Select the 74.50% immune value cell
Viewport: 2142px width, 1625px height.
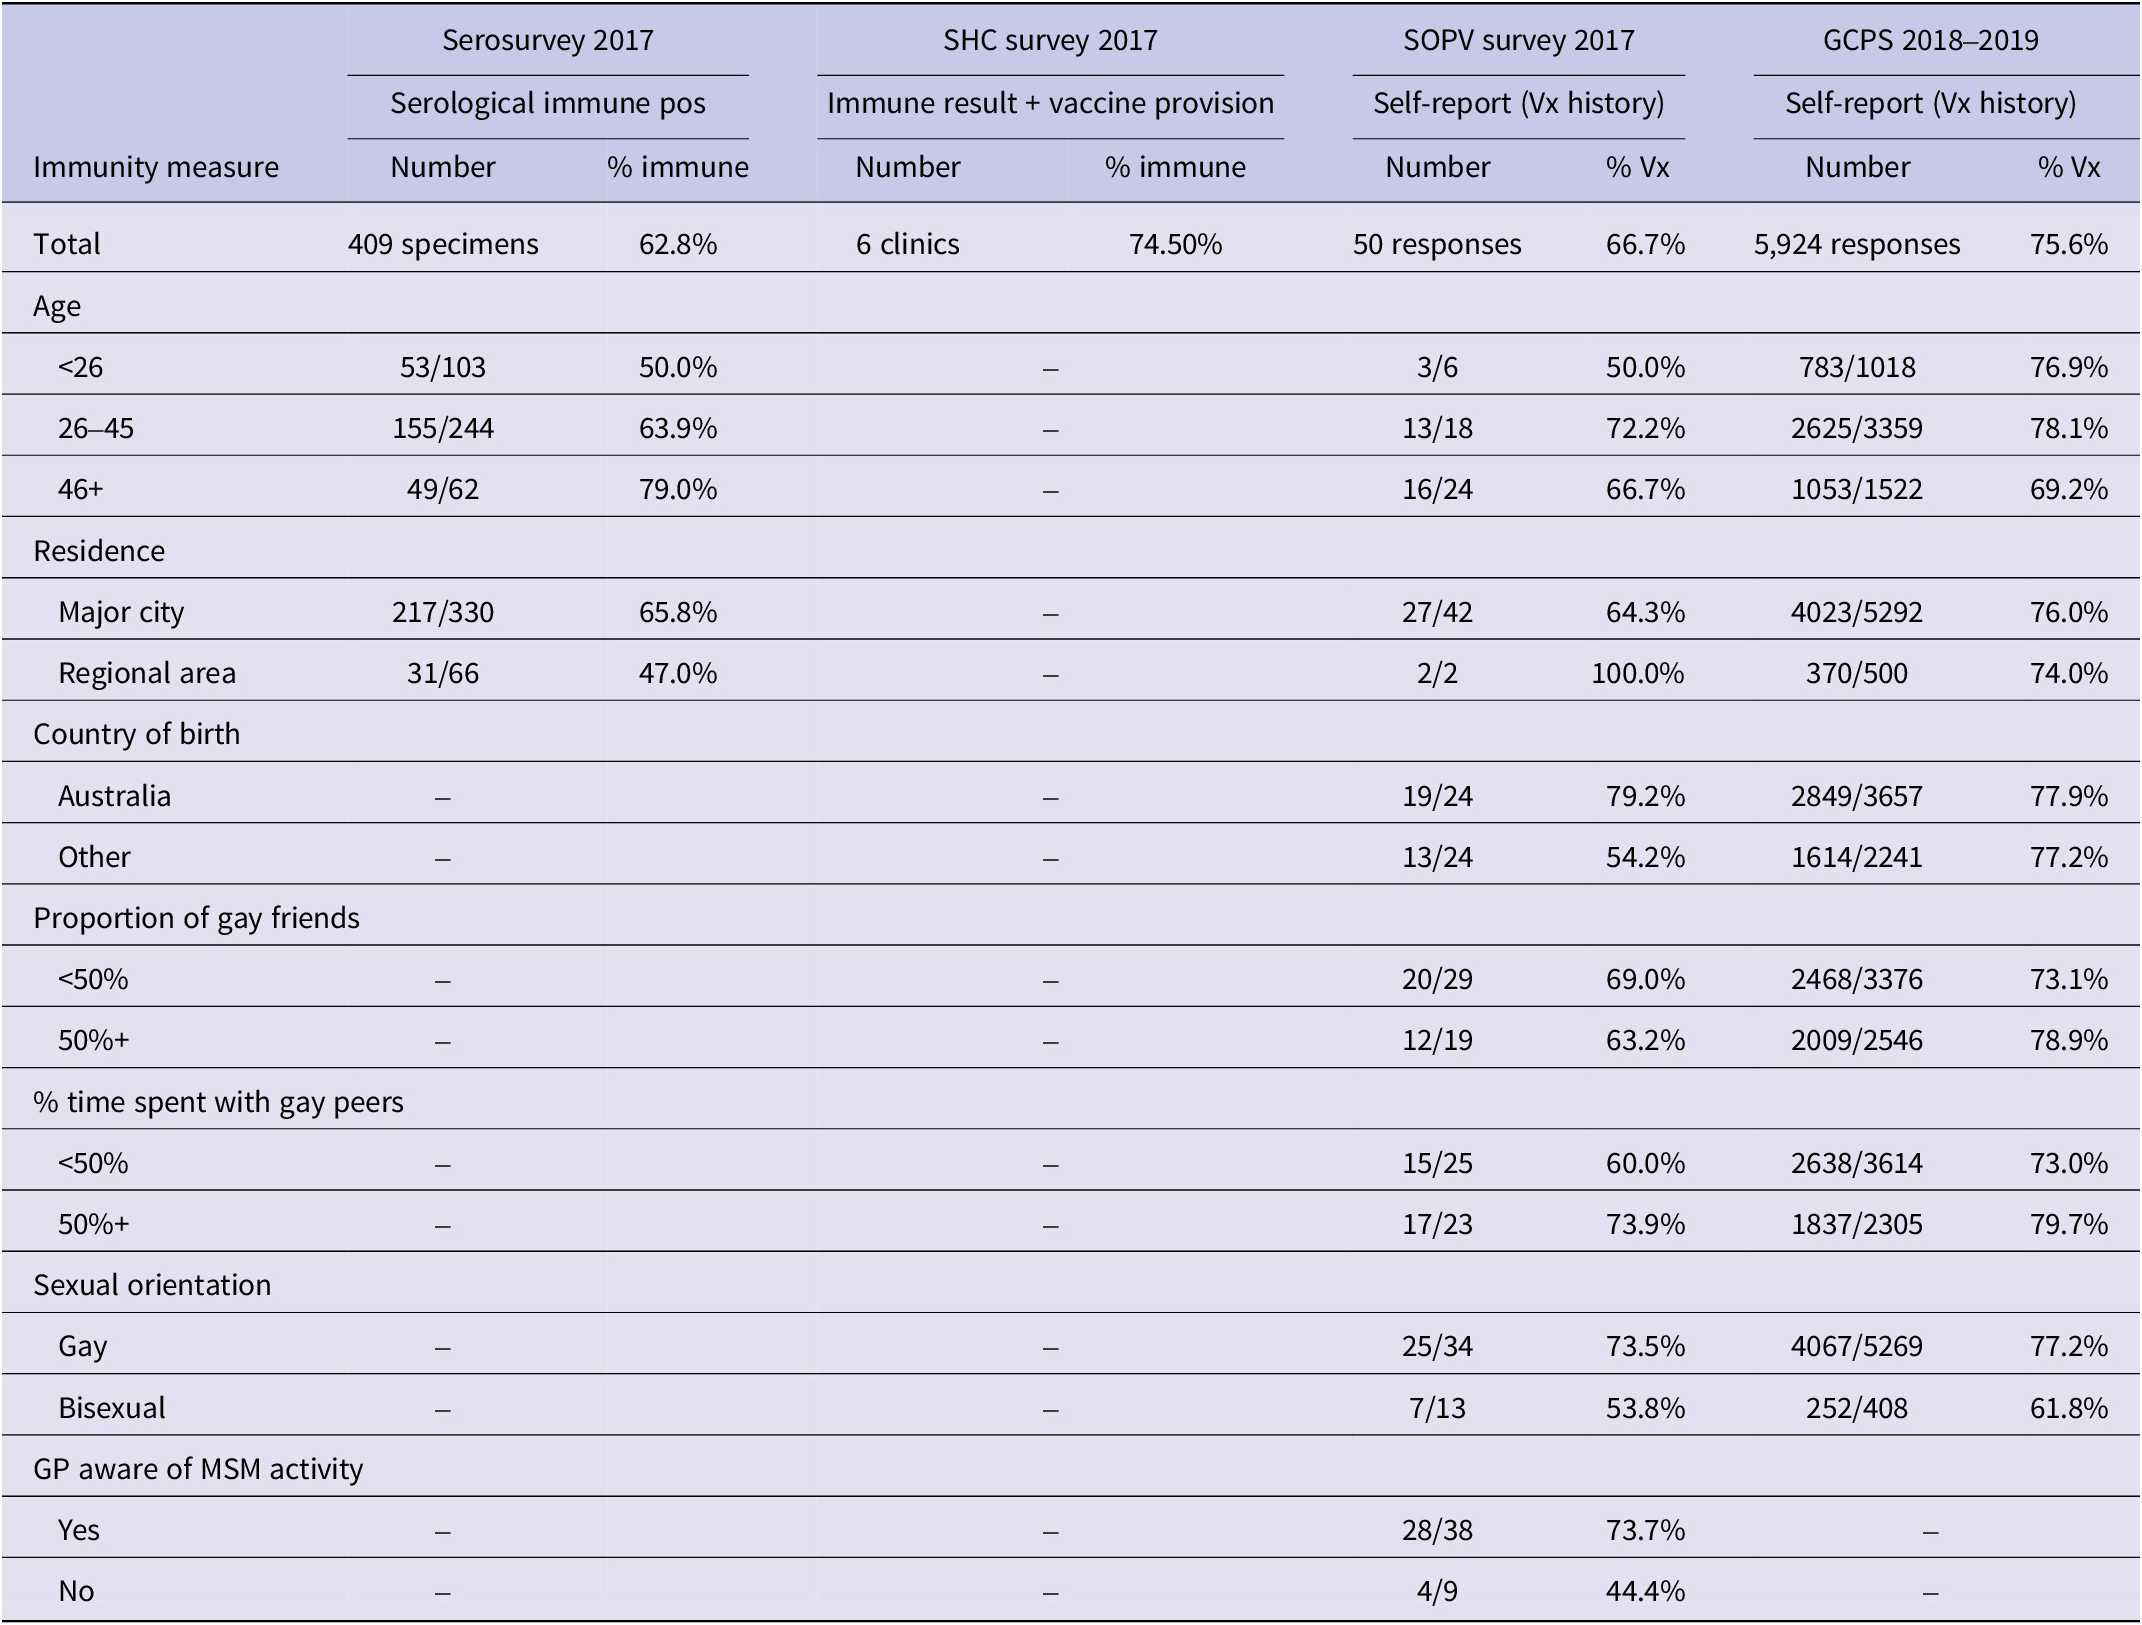click(1175, 244)
